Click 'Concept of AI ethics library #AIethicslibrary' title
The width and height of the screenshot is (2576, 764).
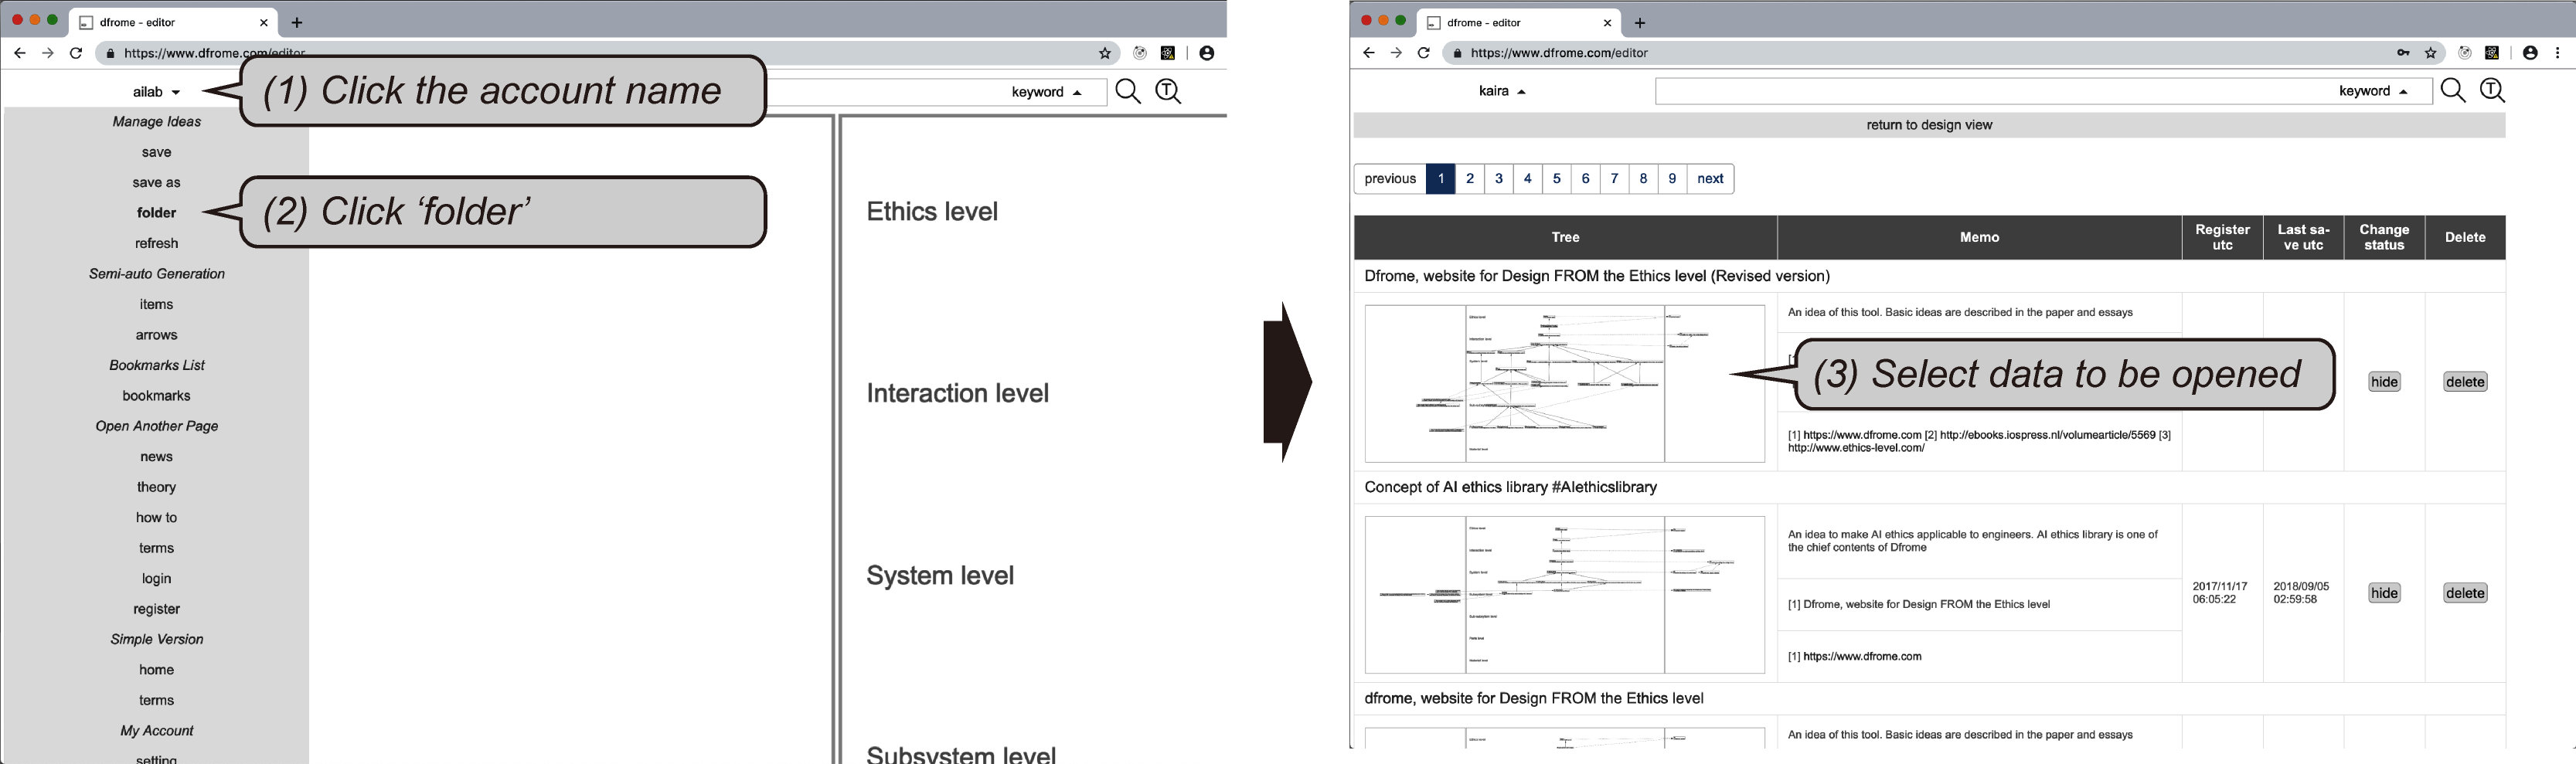click(x=1510, y=487)
